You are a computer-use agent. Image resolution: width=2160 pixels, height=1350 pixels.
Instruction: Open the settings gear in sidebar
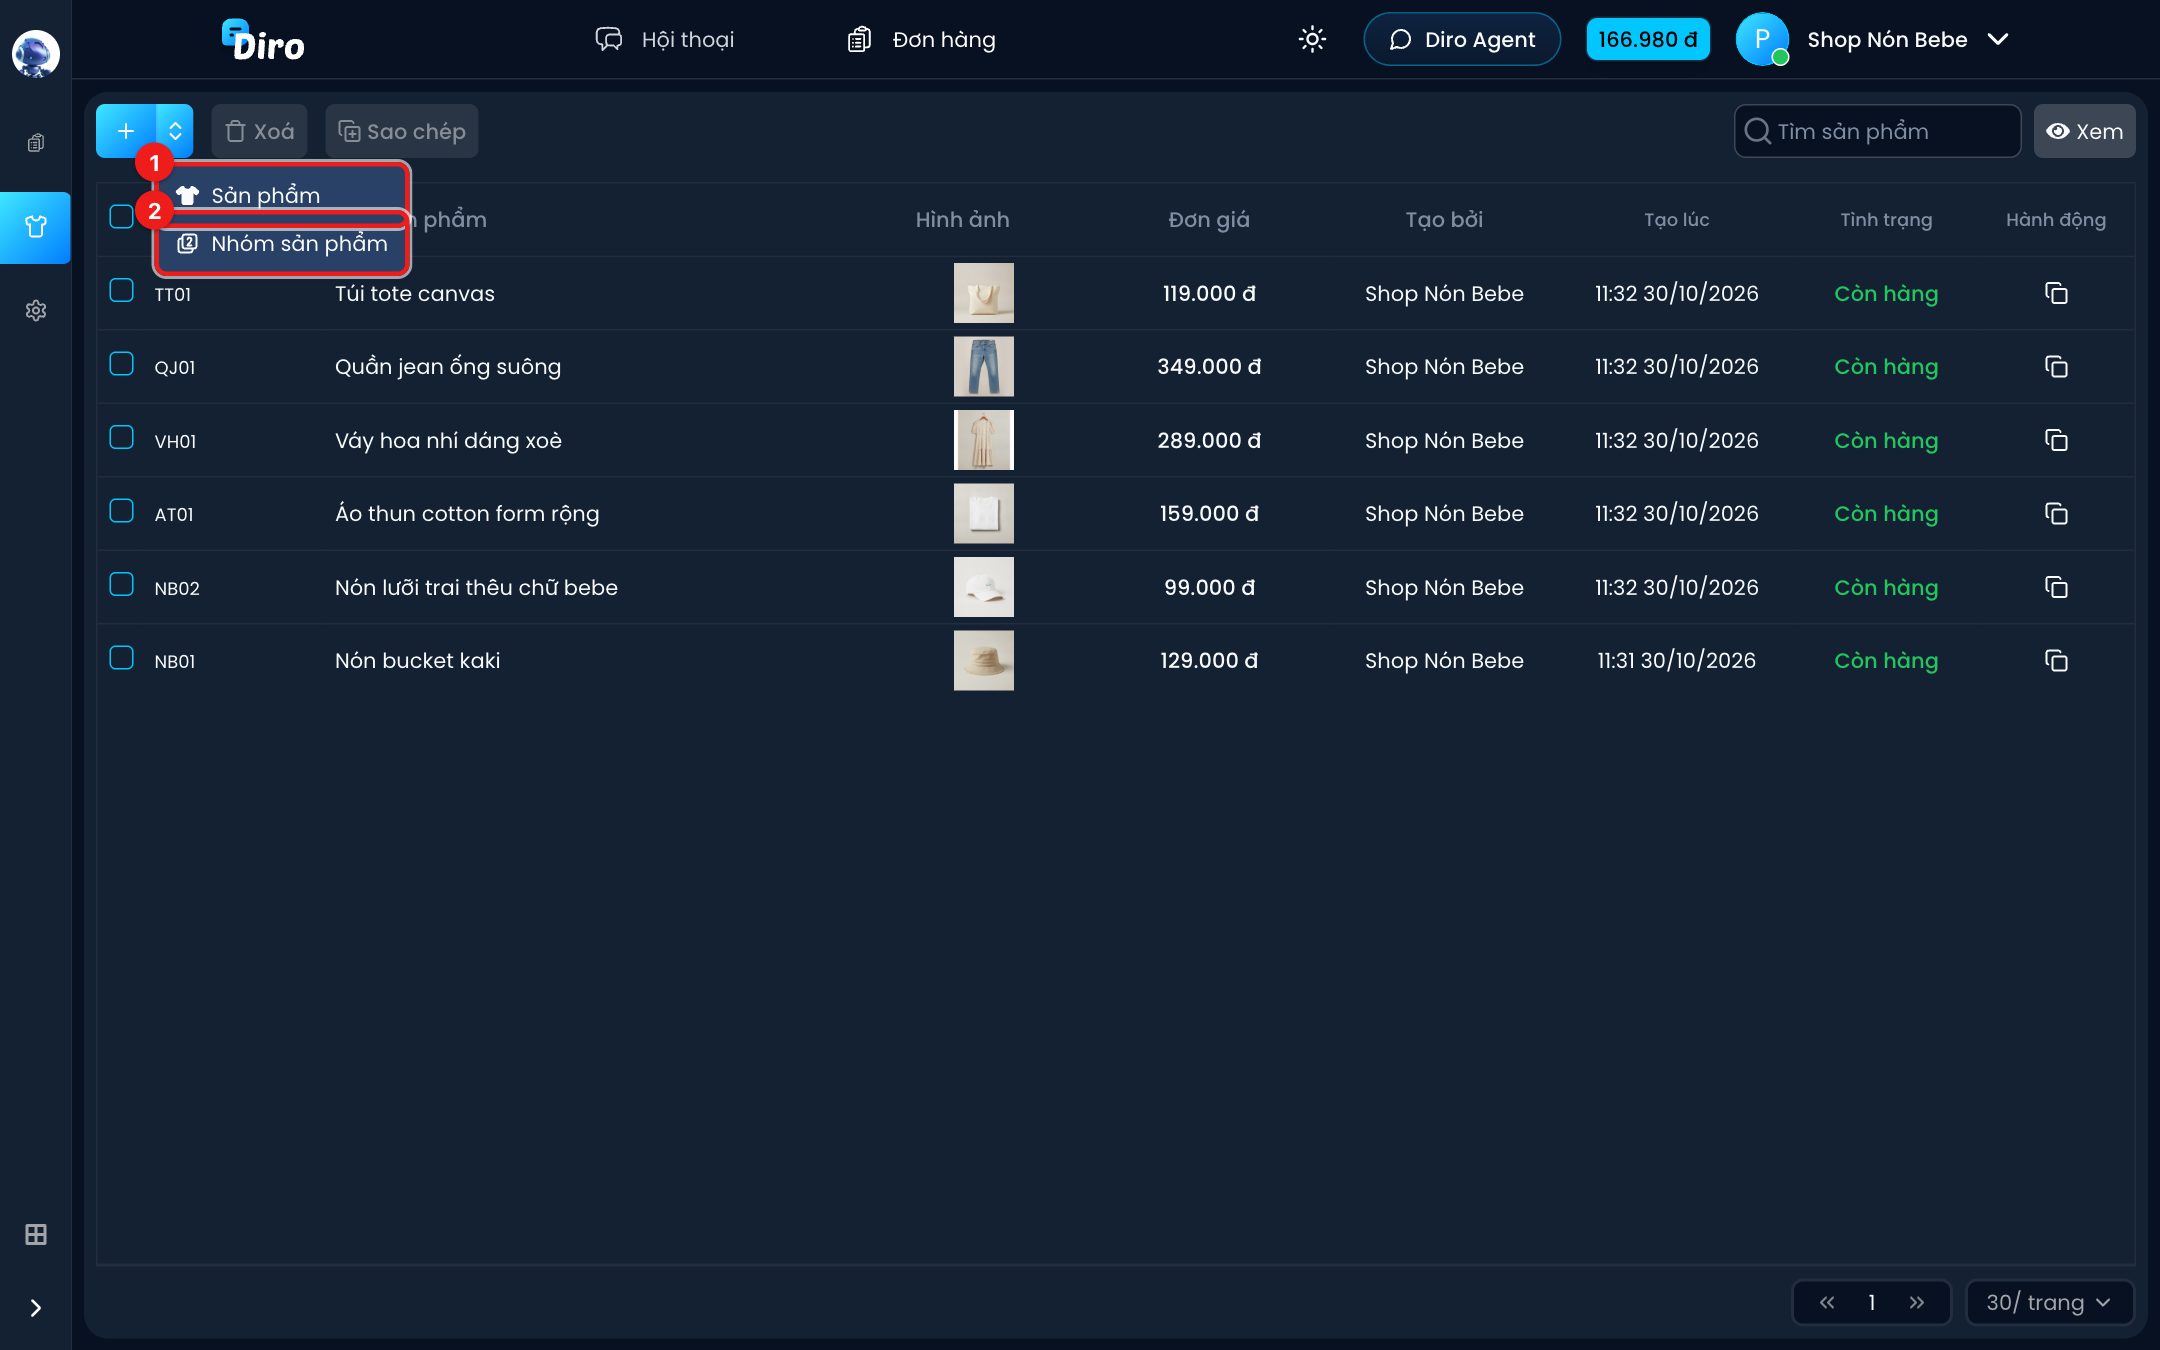coord(35,311)
